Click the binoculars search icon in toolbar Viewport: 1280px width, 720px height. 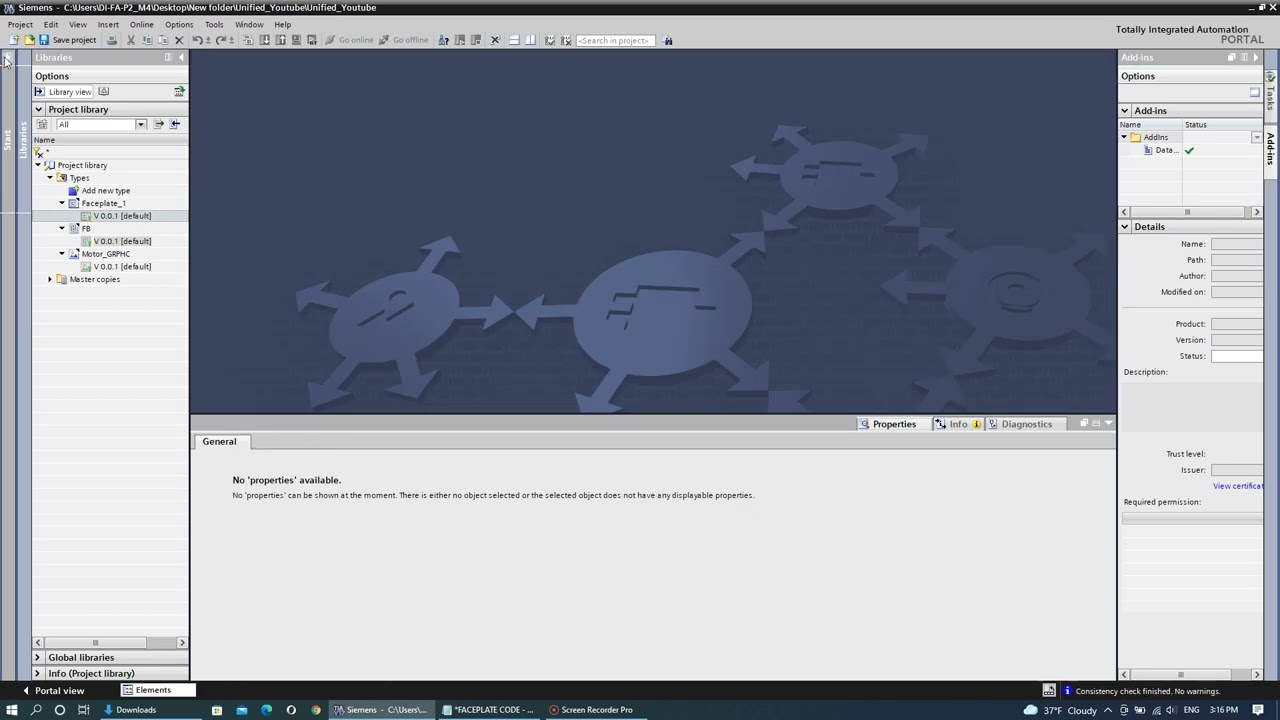(668, 40)
